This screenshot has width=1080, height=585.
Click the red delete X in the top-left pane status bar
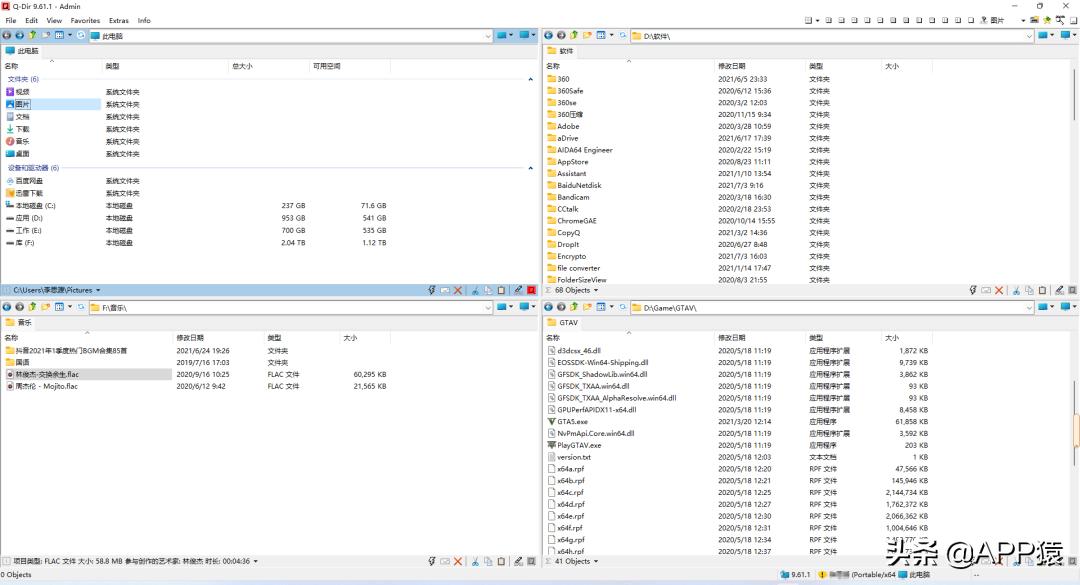(x=458, y=290)
